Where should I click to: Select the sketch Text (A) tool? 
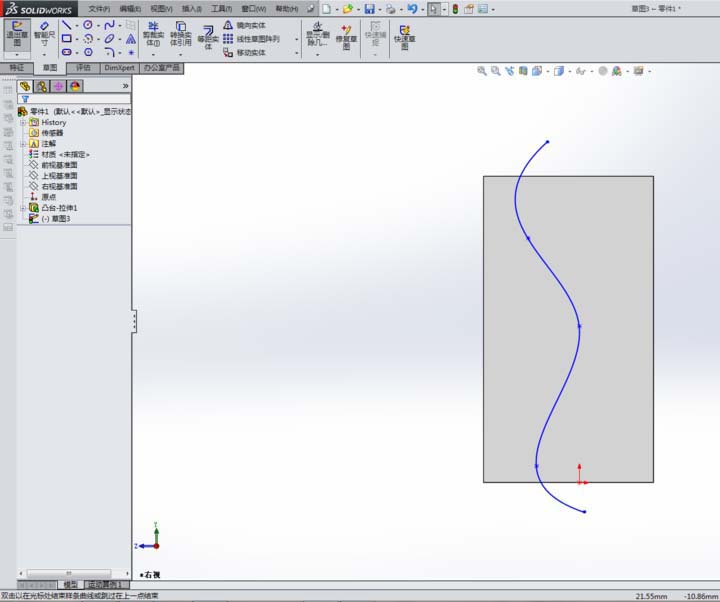click(131, 39)
